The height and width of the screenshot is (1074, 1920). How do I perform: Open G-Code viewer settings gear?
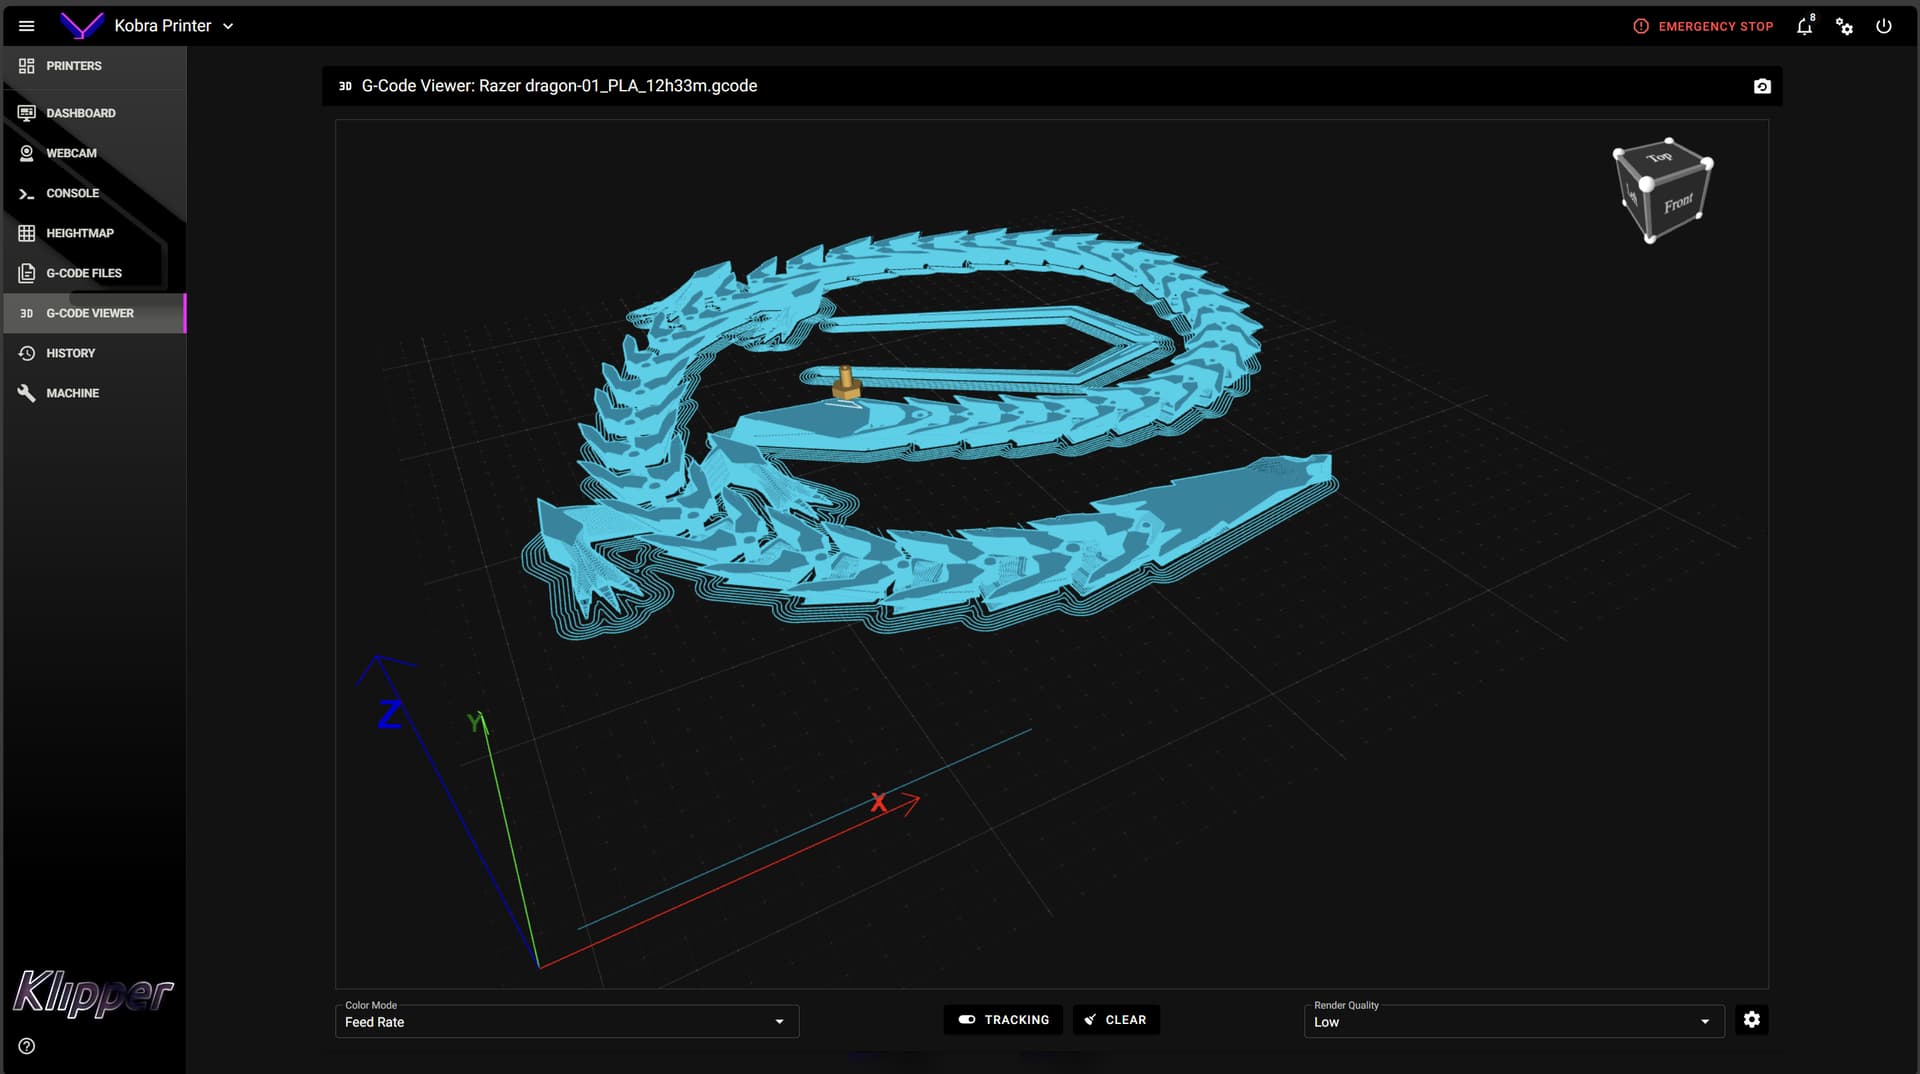(x=1752, y=1020)
